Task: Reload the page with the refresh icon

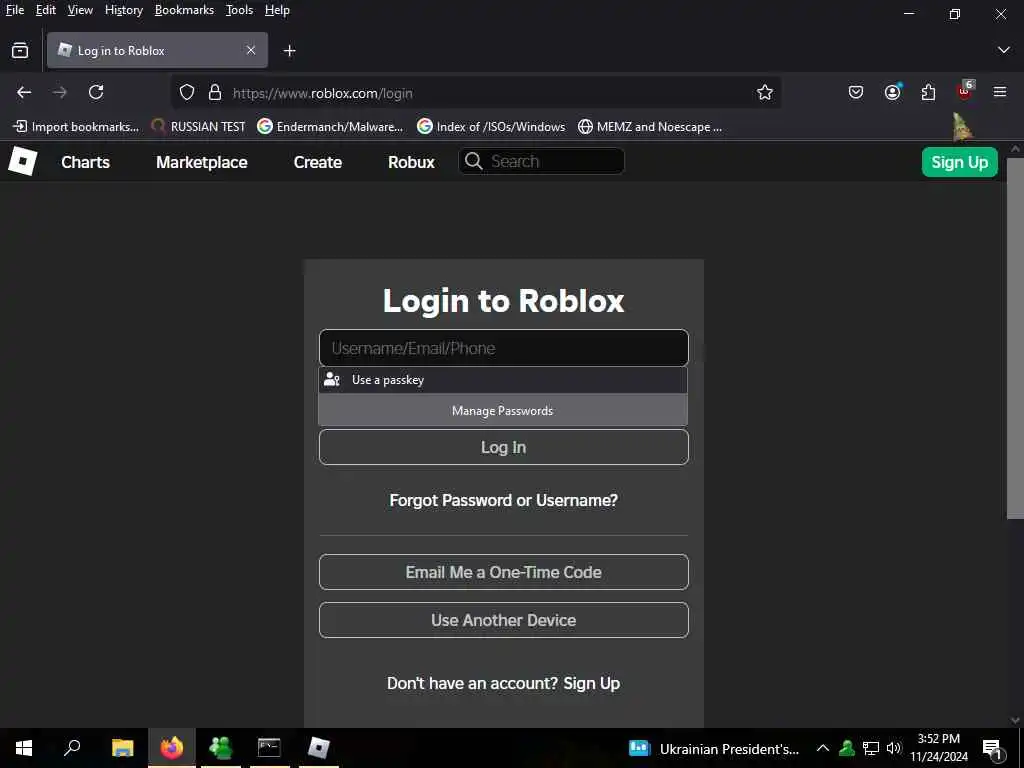Action: tap(96, 92)
